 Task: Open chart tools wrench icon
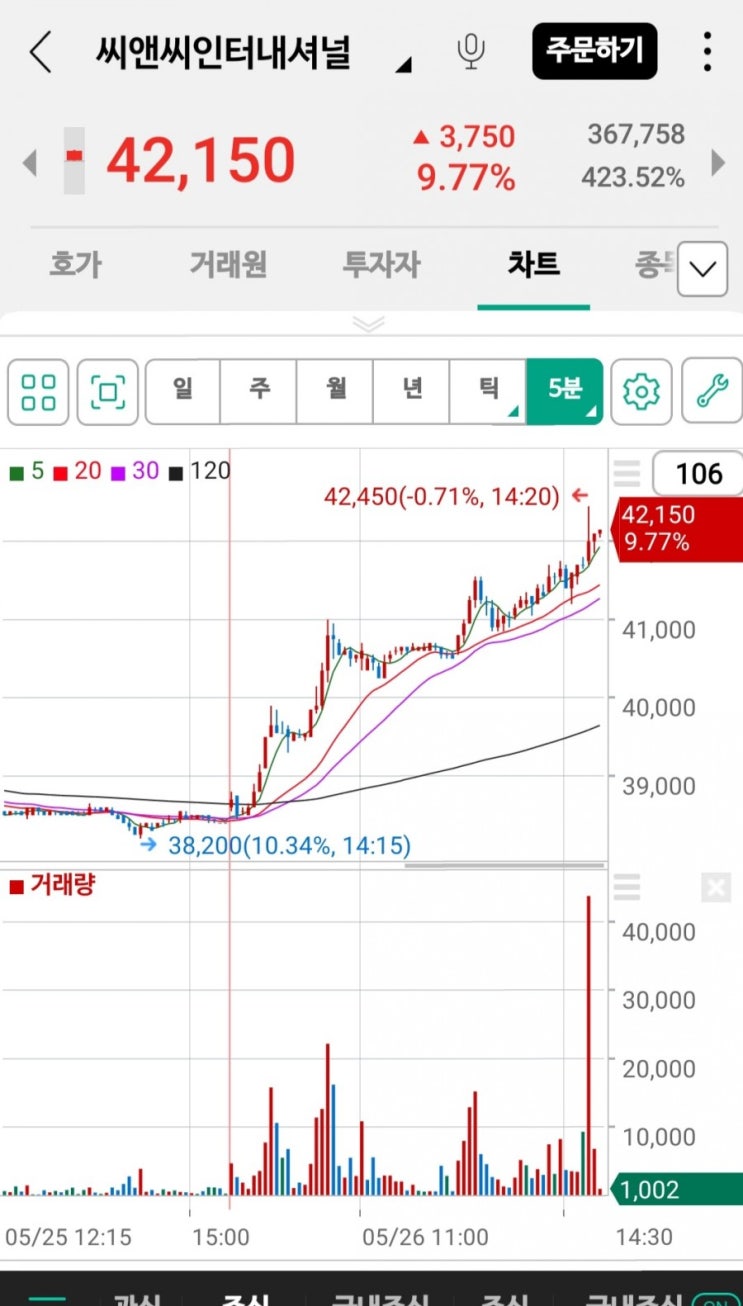(712, 391)
